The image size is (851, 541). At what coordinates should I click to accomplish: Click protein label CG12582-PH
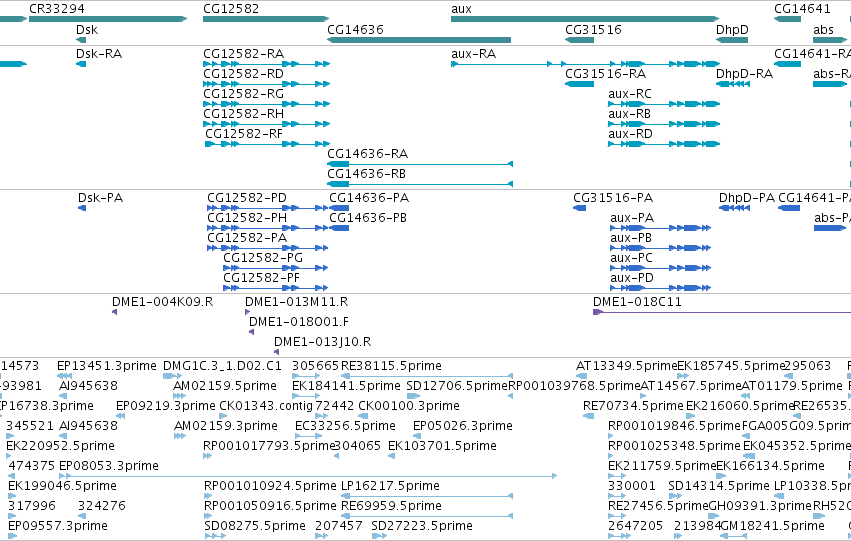point(247,218)
